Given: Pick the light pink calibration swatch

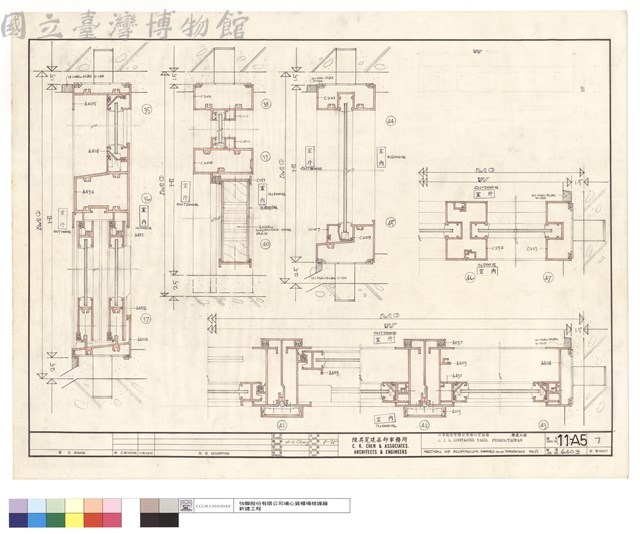Looking at the screenshot, I should pyautogui.click(x=112, y=505).
